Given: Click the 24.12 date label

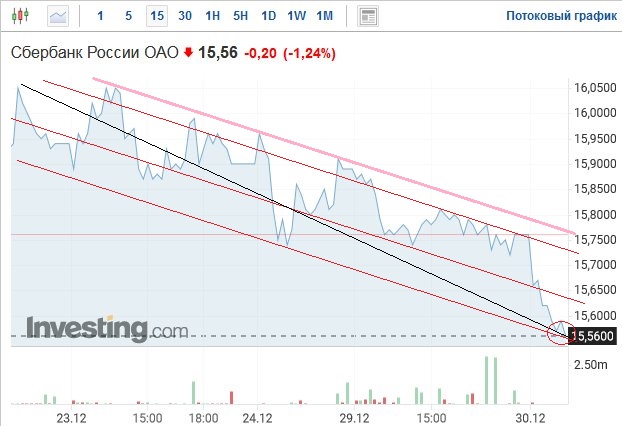Looking at the screenshot, I should pyautogui.click(x=257, y=418).
